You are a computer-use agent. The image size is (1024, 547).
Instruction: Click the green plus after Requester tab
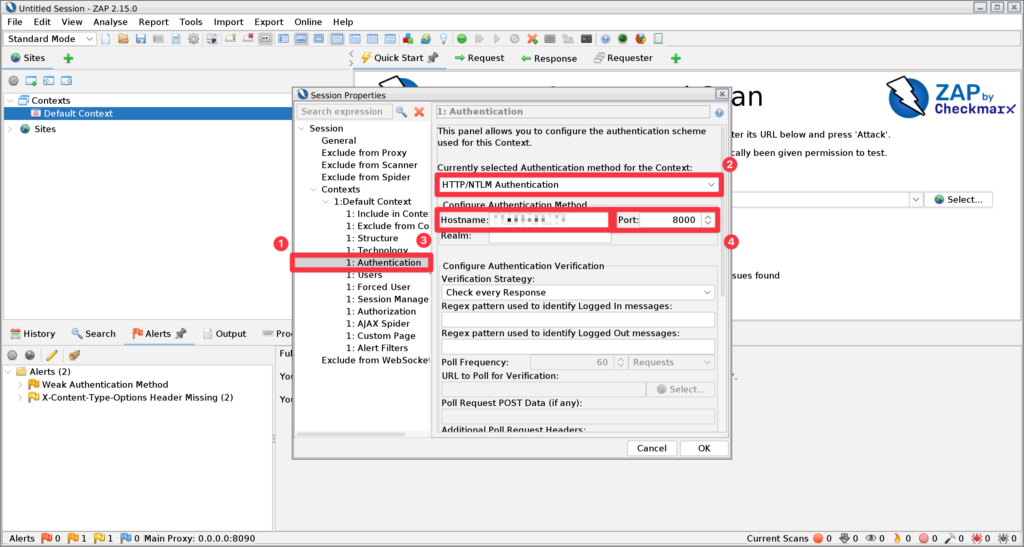pos(676,58)
